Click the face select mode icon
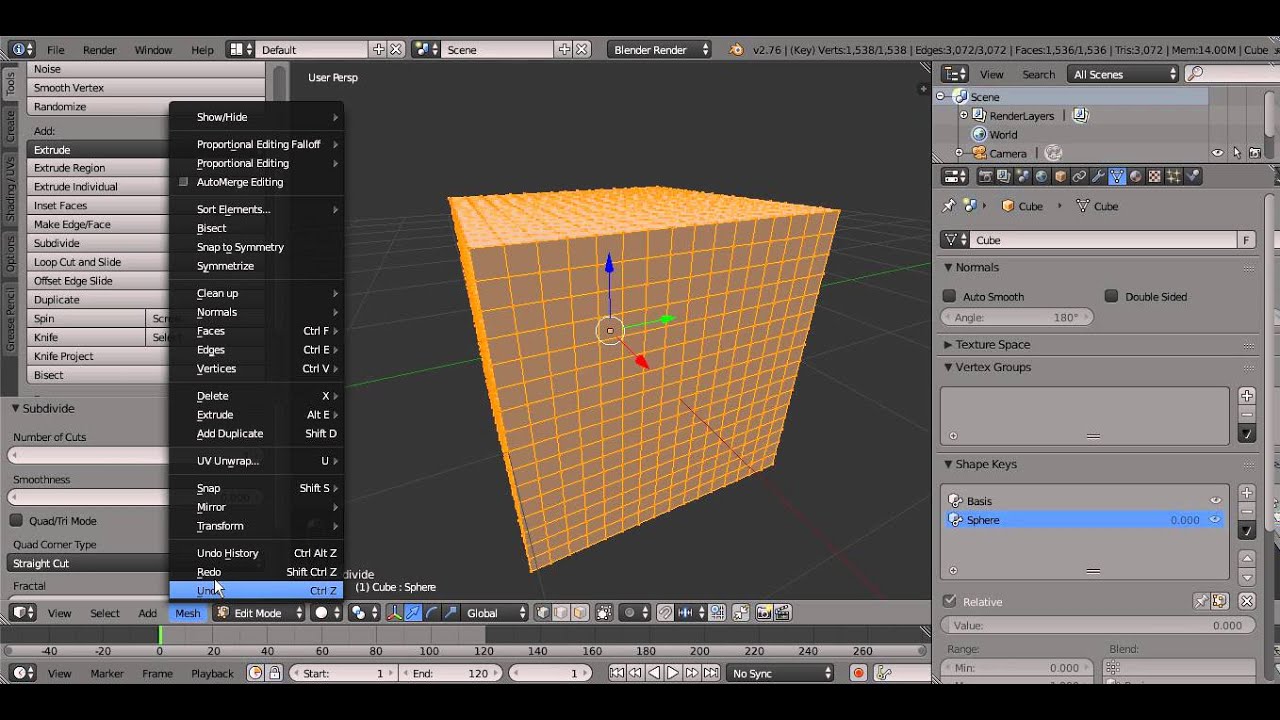Screen dimensions: 1280x720 point(580,613)
